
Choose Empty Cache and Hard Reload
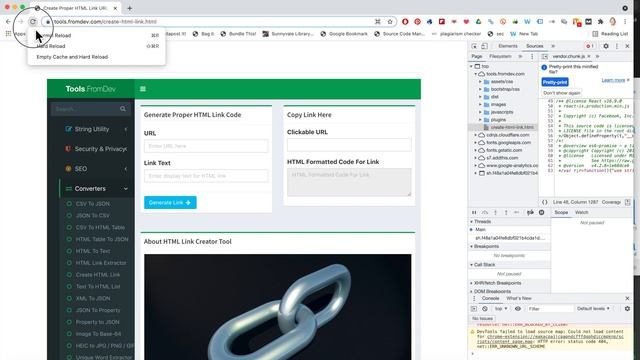96,57
